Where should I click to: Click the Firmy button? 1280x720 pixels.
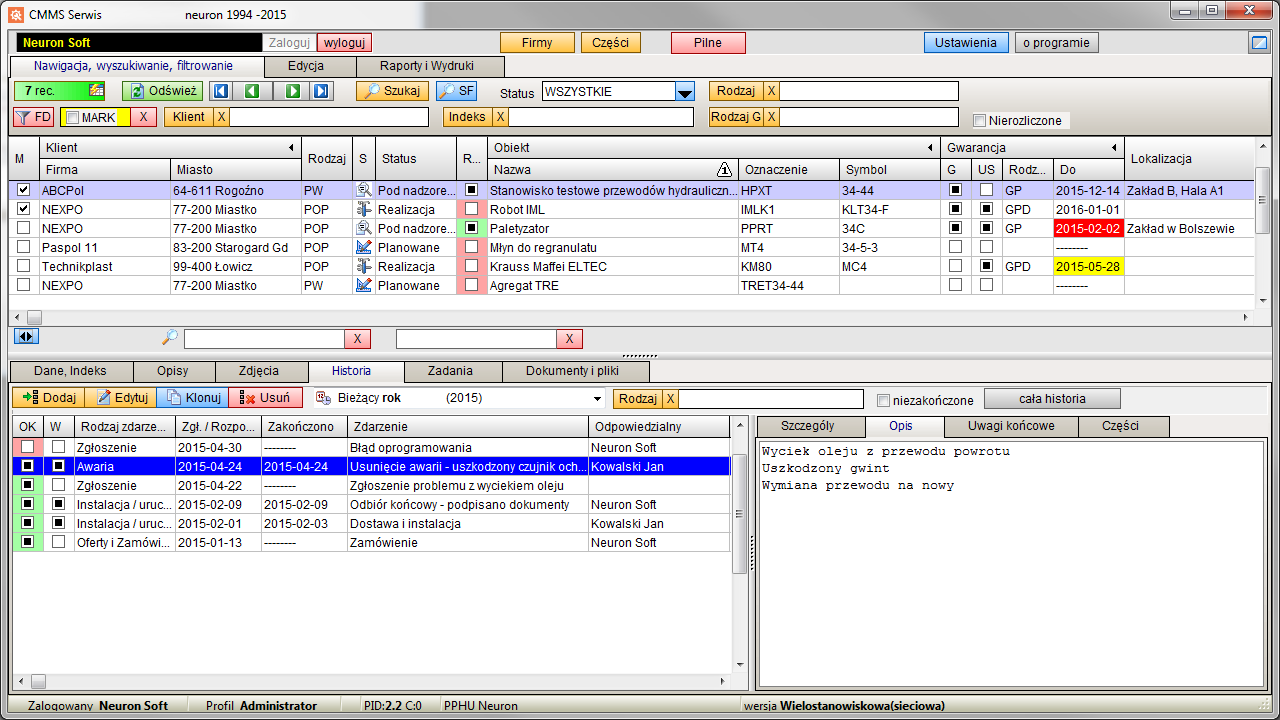538,43
